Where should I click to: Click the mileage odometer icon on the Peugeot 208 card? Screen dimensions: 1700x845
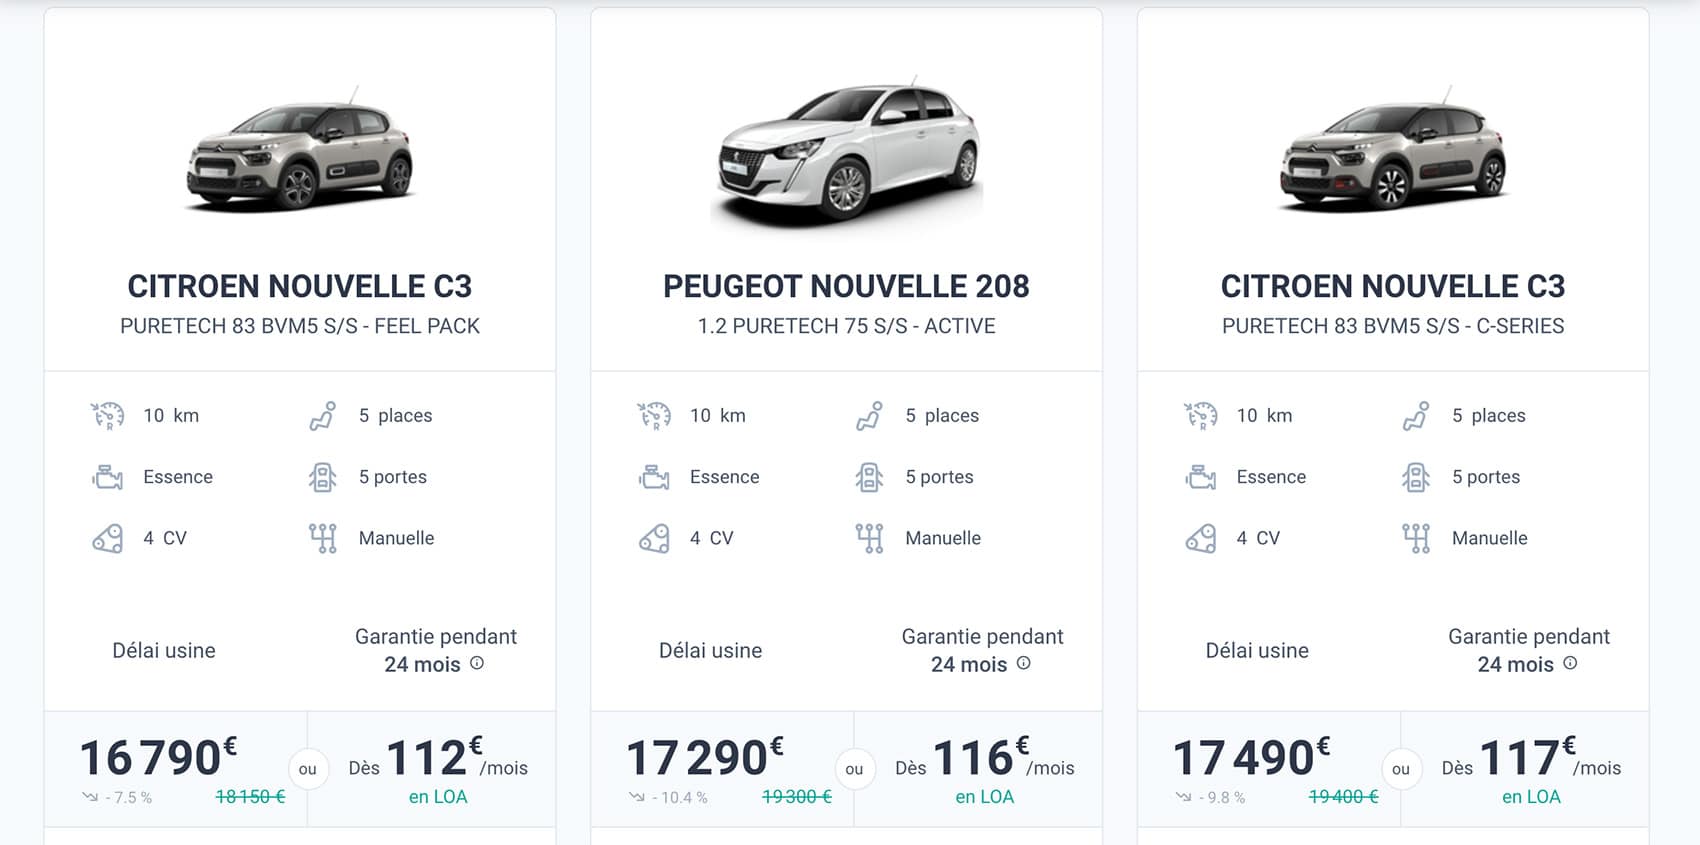click(x=654, y=415)
